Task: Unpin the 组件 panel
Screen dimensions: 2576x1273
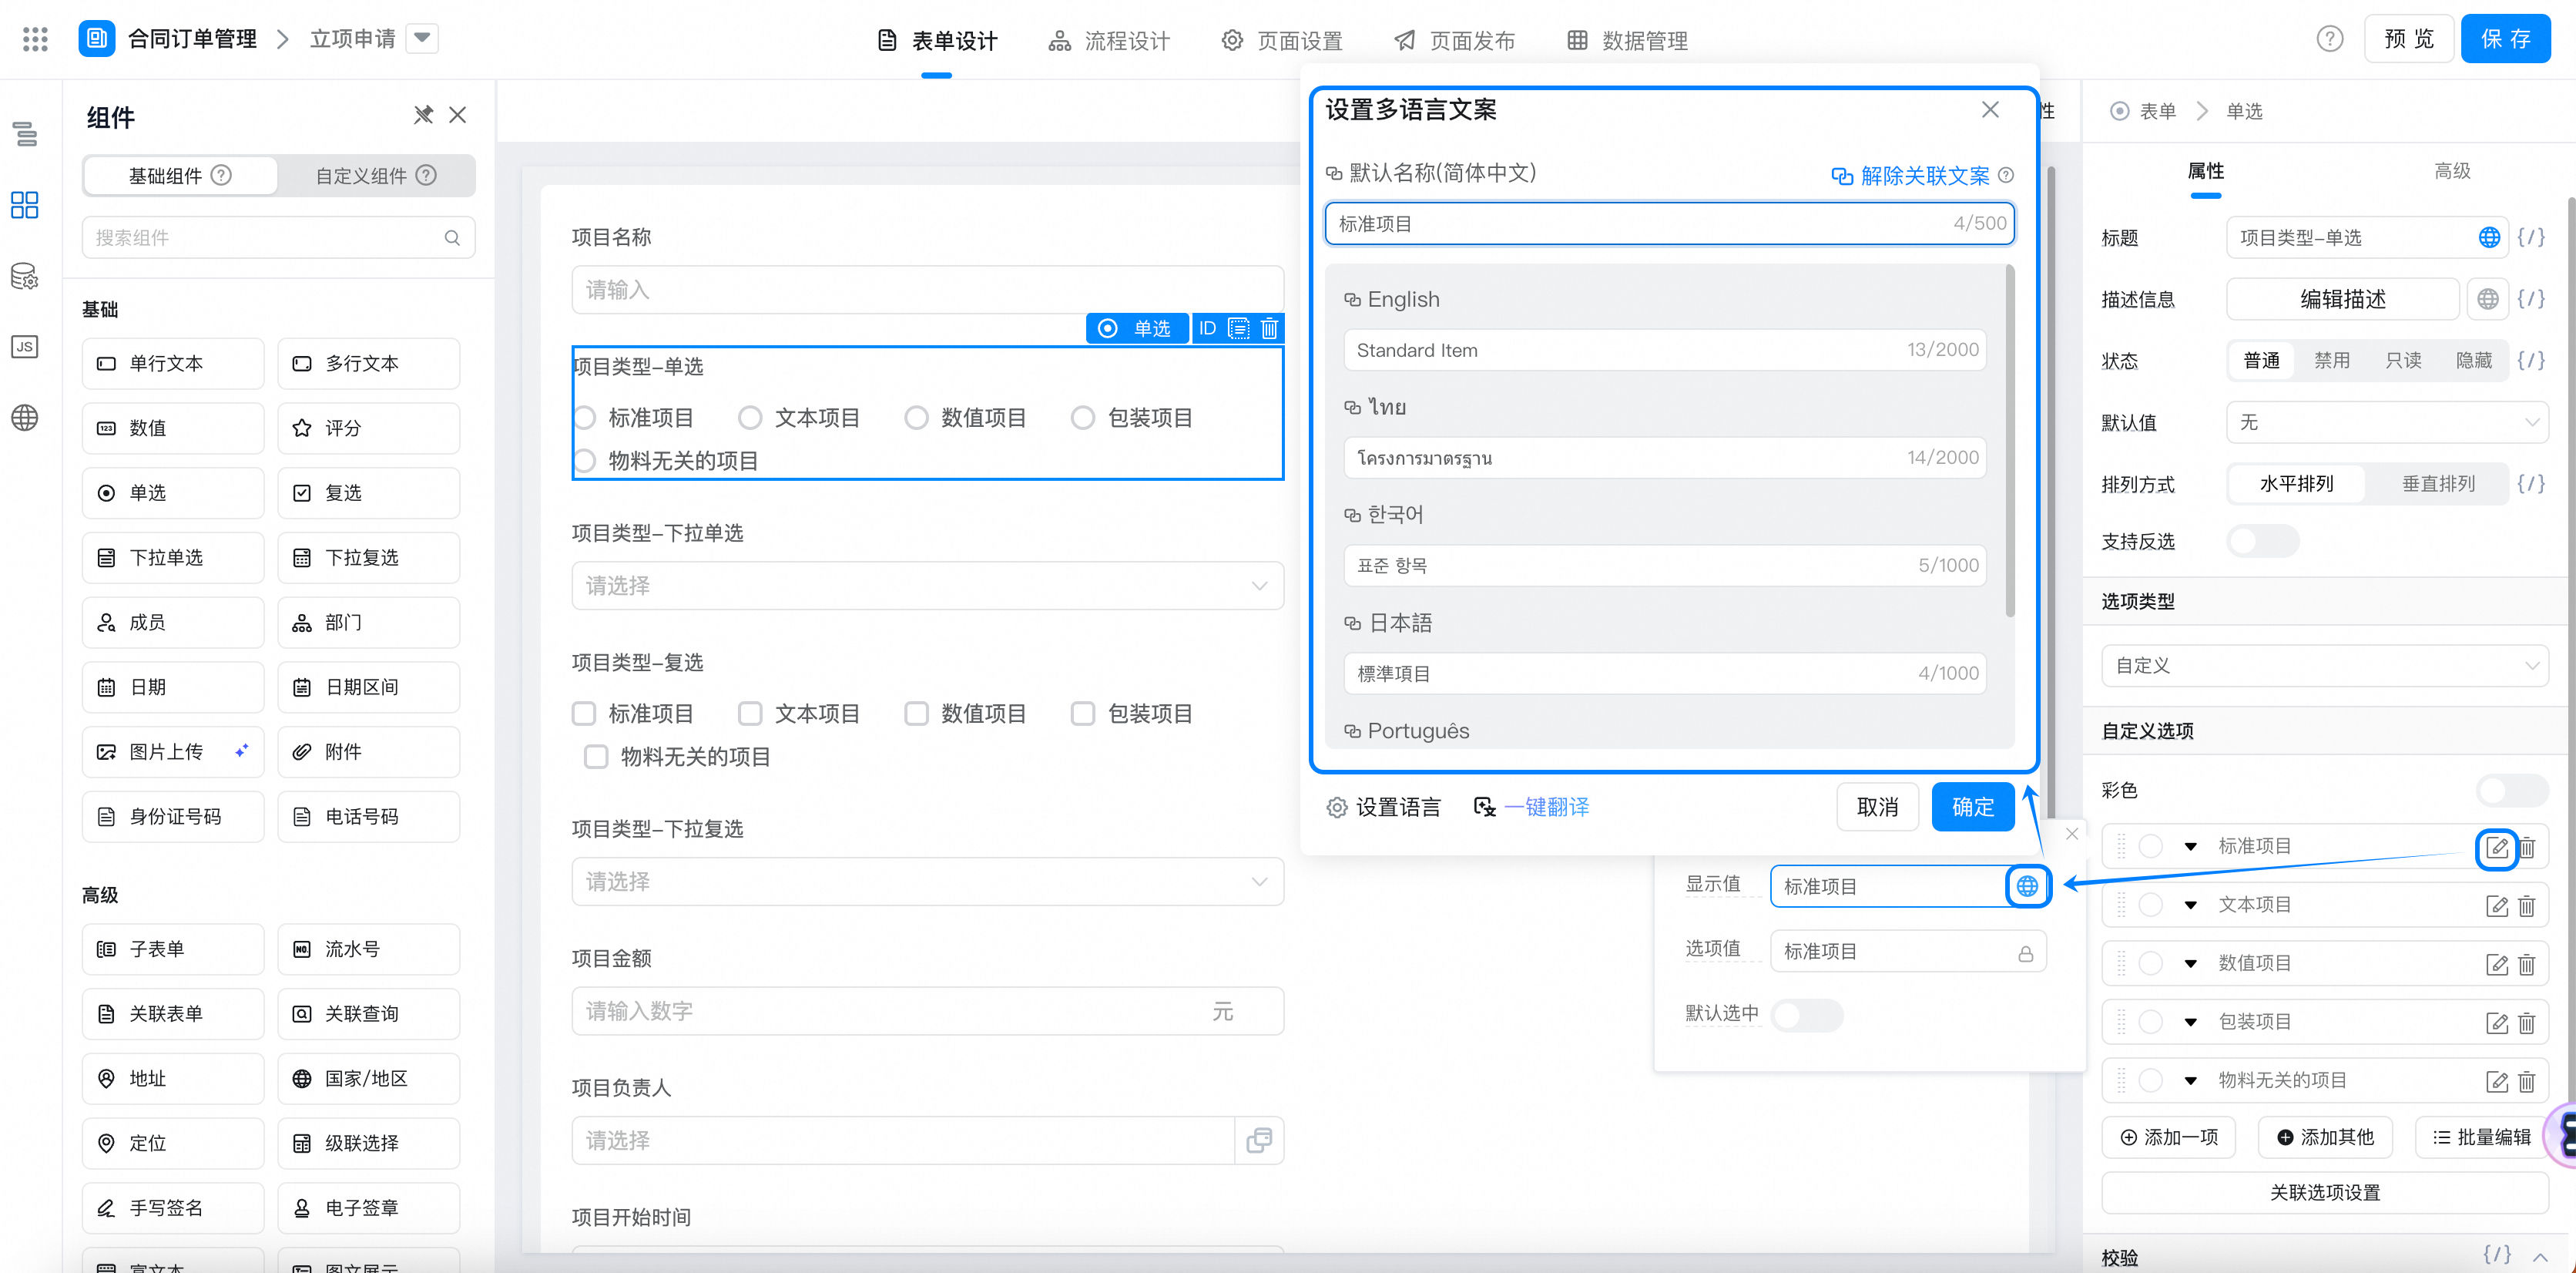Action: pyautogui.click(x=423, y=115)
